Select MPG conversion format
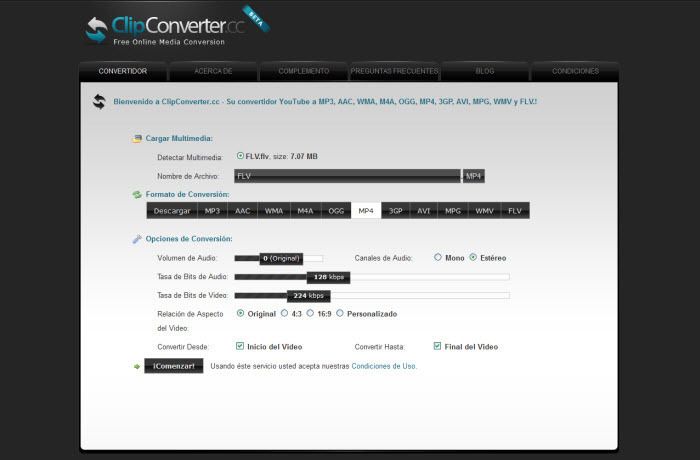The width and height of the screenshot is (700, 460). pos(453,211)
